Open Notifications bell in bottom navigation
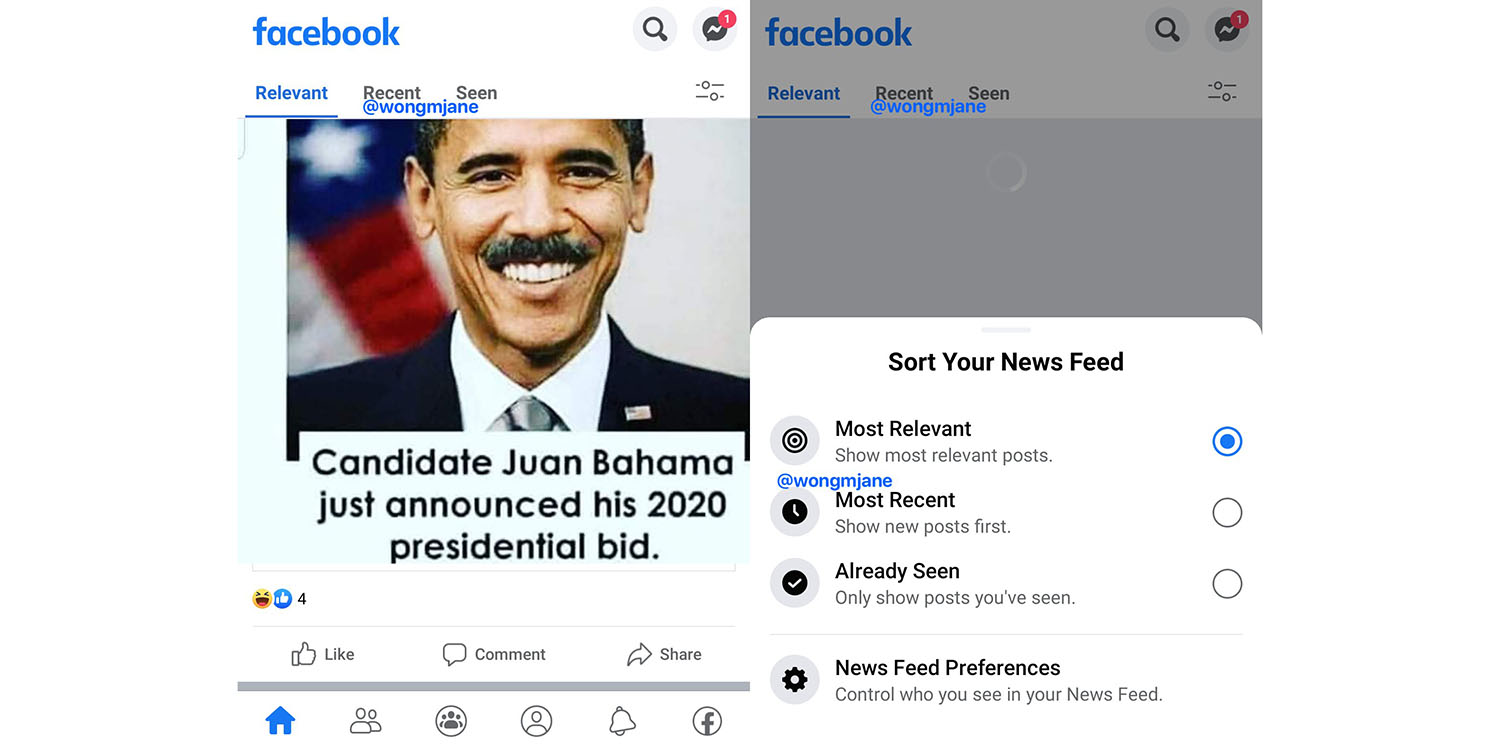Image resolution: width=1500 pixels, height=750 pixels. click(622, 720)
